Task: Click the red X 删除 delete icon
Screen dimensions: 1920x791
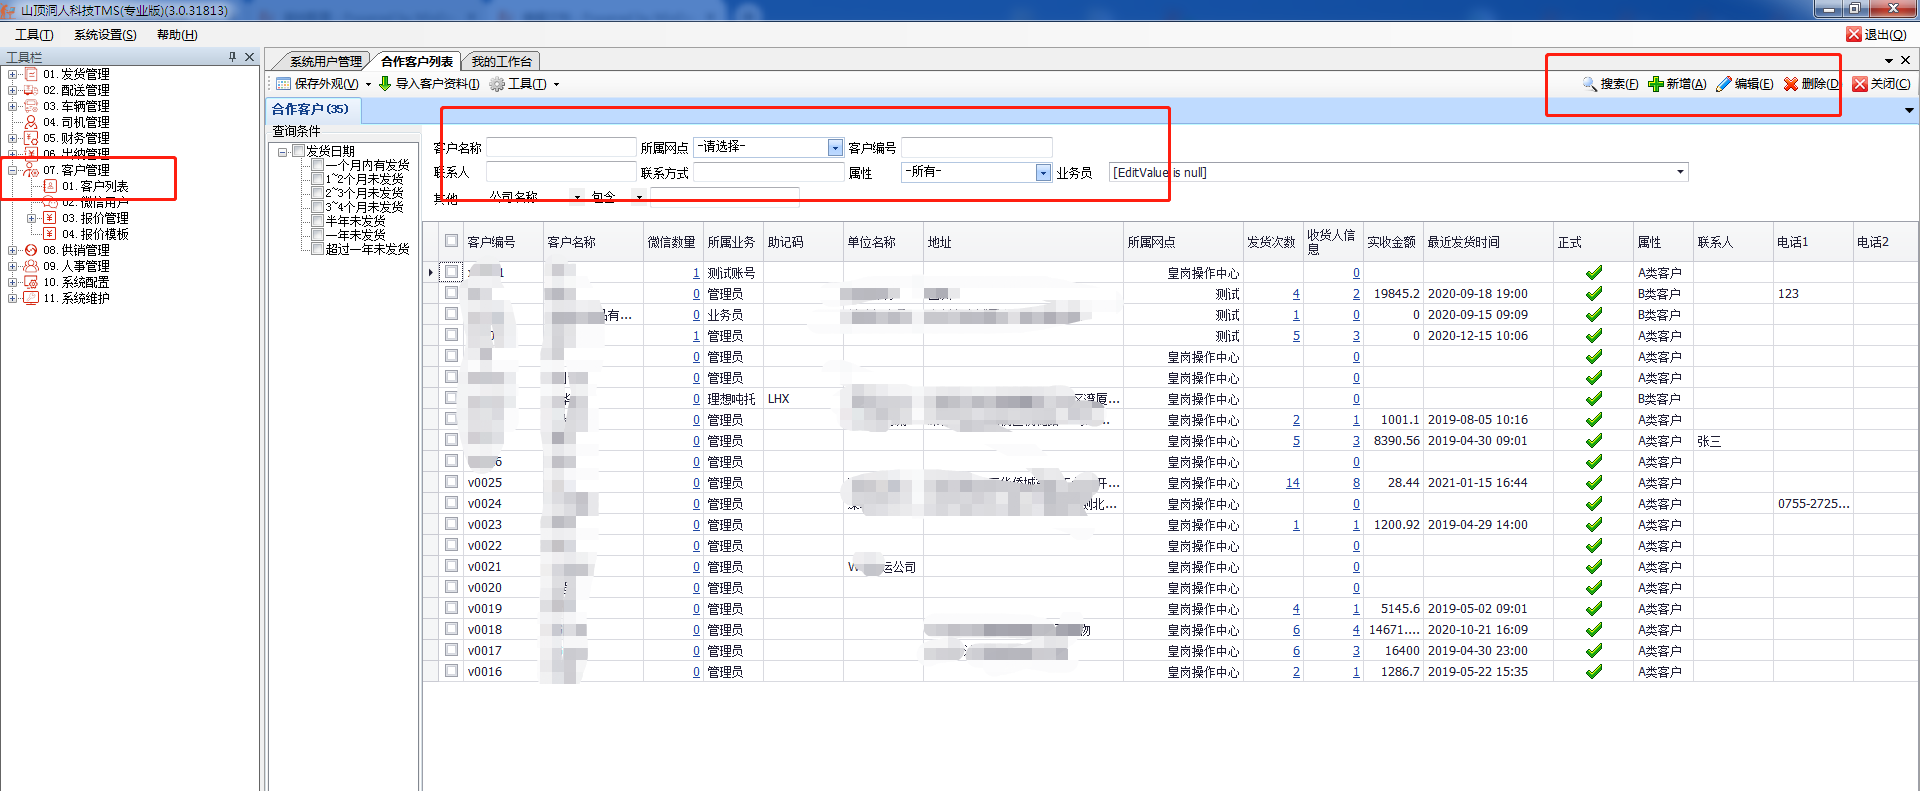Action: point(1791,84)
